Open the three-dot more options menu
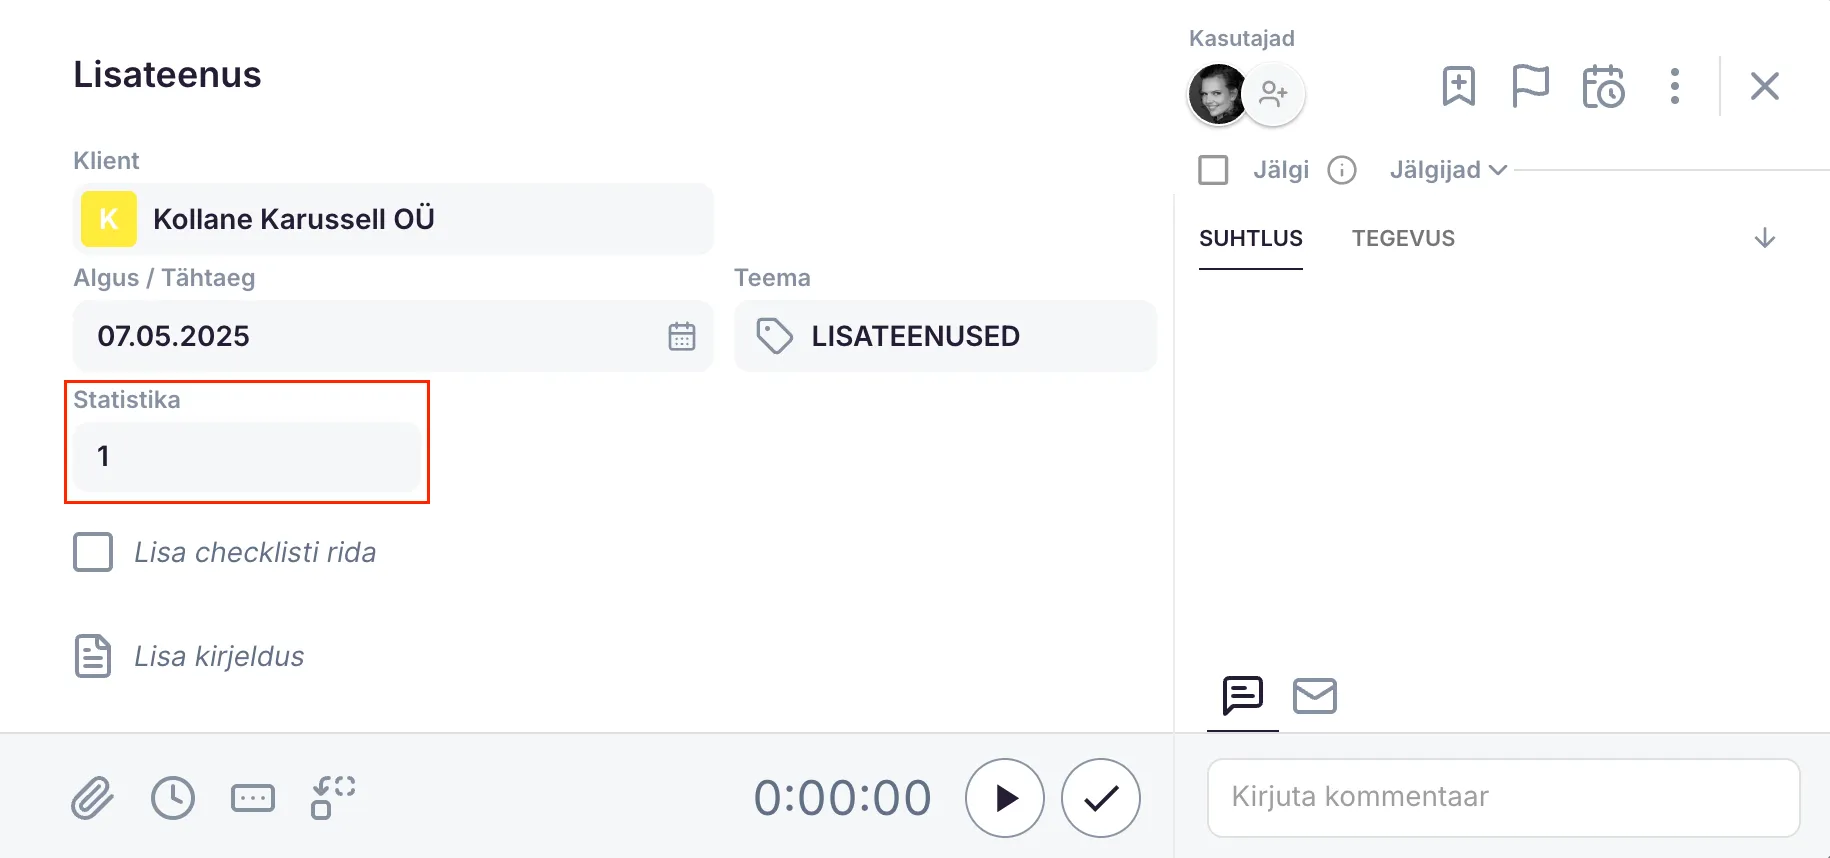The height and width of the screenshot is (858, 1830). [1675, 86]
